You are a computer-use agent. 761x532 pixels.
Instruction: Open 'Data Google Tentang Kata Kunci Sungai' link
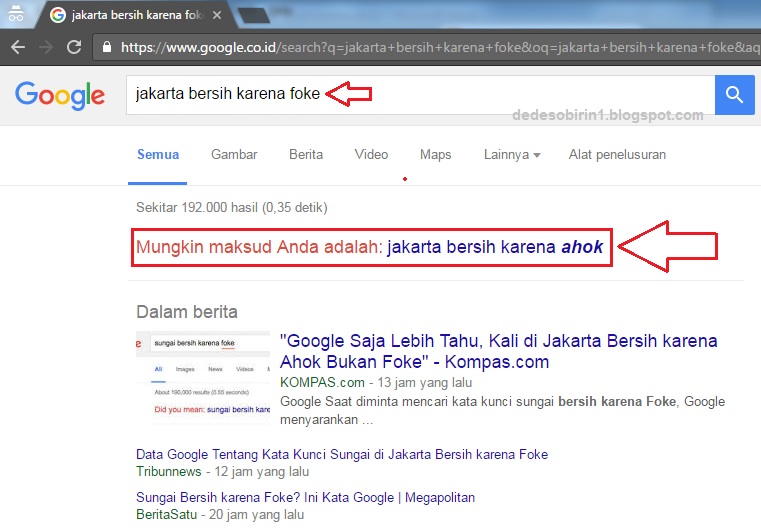(342, 454)
